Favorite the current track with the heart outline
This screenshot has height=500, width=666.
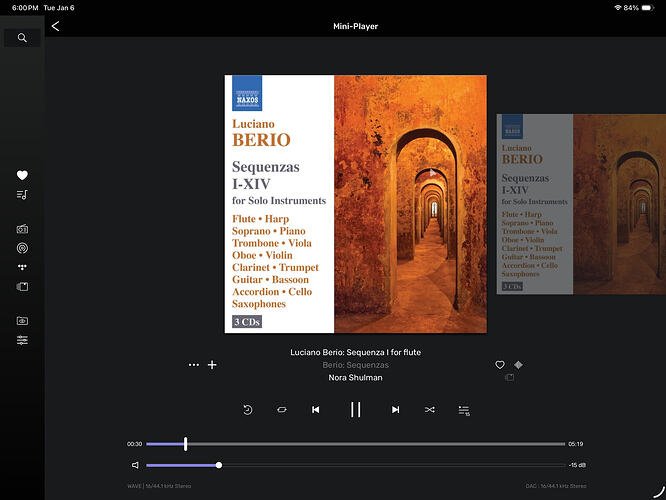click(x=500, y=364)
